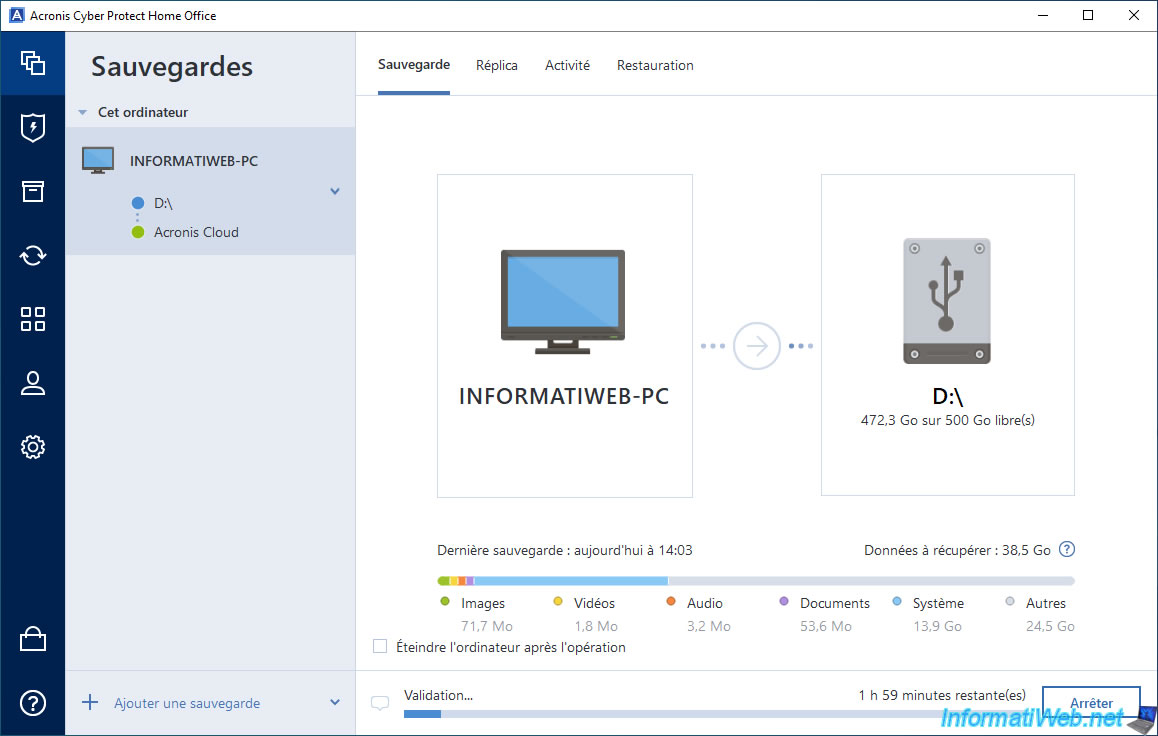
Task: Open the Ajouter une sauvegarde dropdown arrow
Action: tap(335, 702)
